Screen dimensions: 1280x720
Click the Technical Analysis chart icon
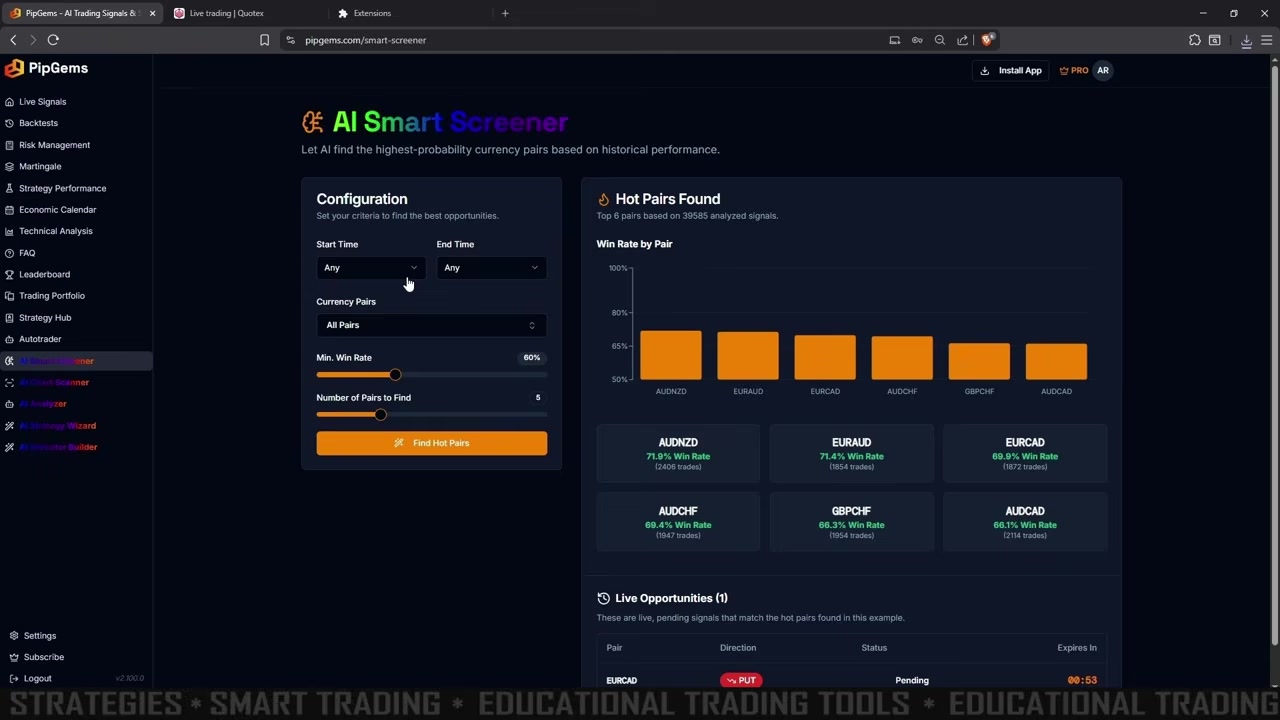coord(9,231)
